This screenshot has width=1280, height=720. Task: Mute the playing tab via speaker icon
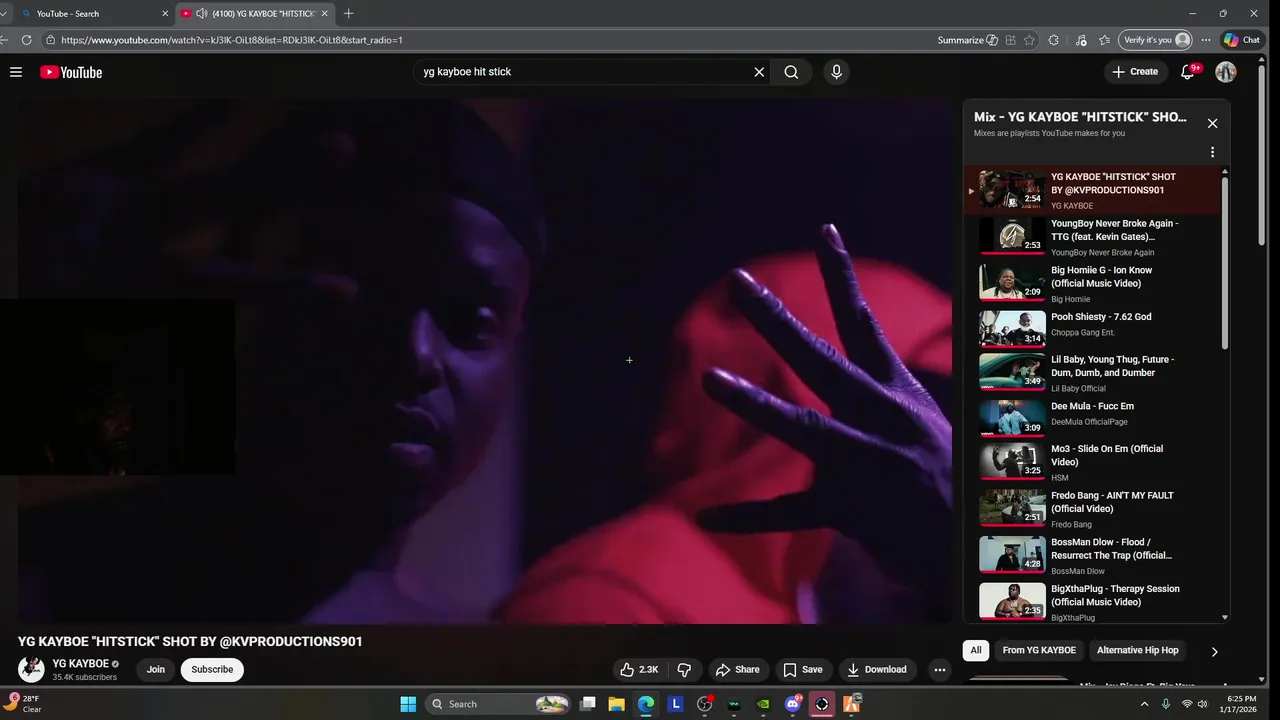201,14
